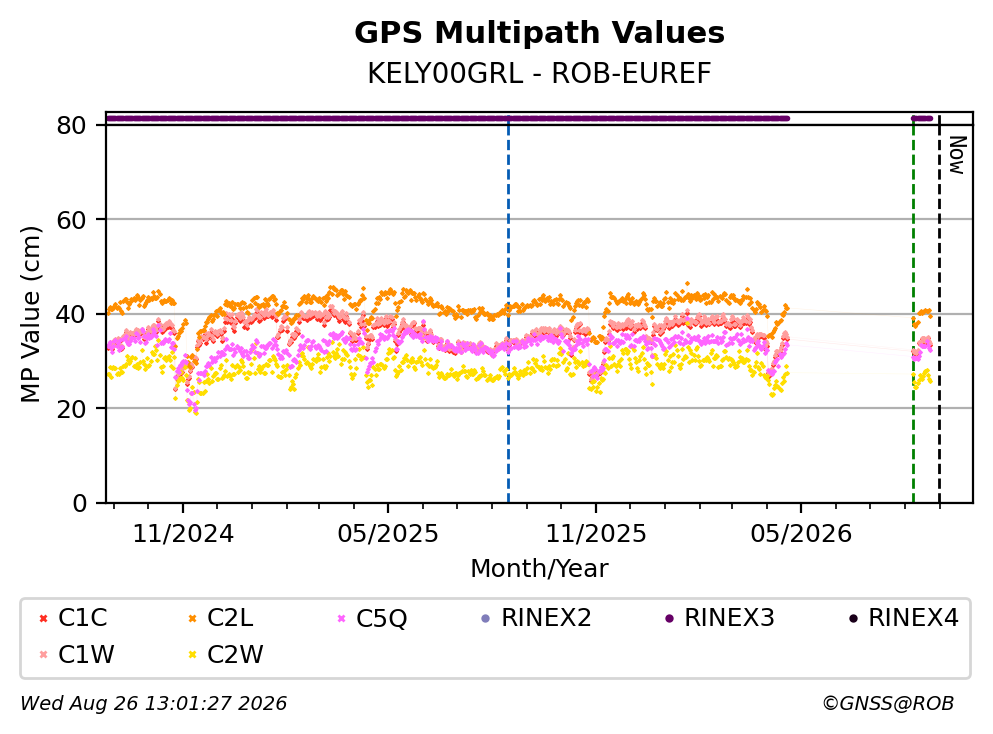Click the KELY00GRL - ROB-EUREF subtitle
This screenshot has height=734, width=993.
540,73
